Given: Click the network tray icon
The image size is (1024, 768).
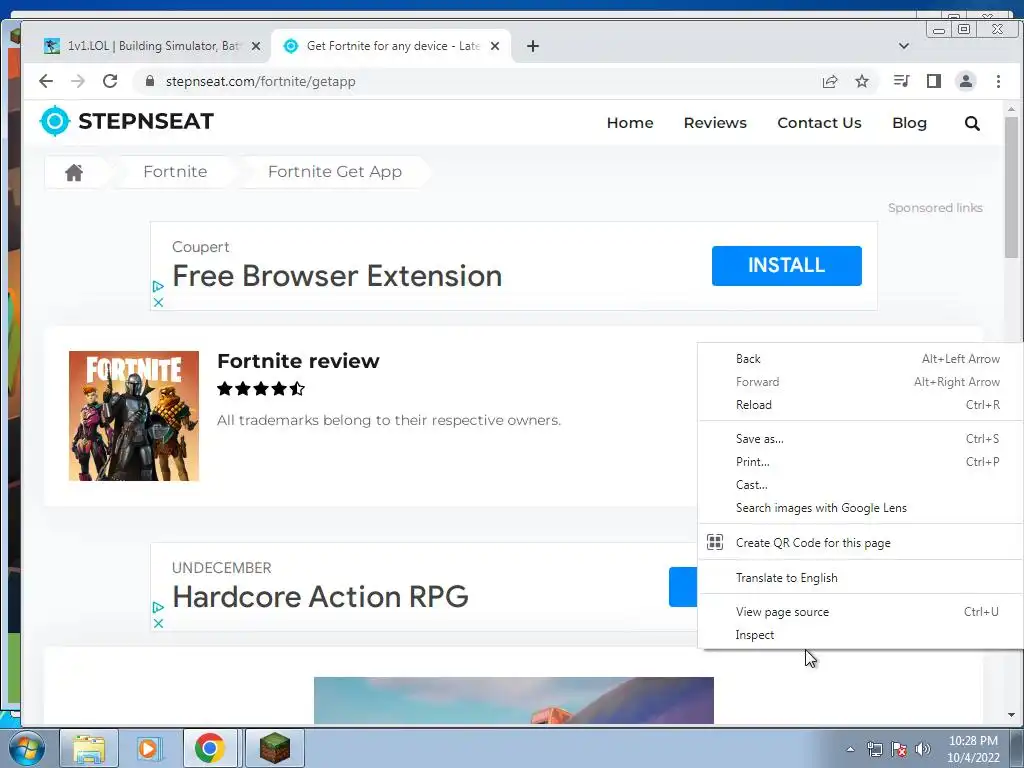Looking at the screenshot, I should click(874, 749).
